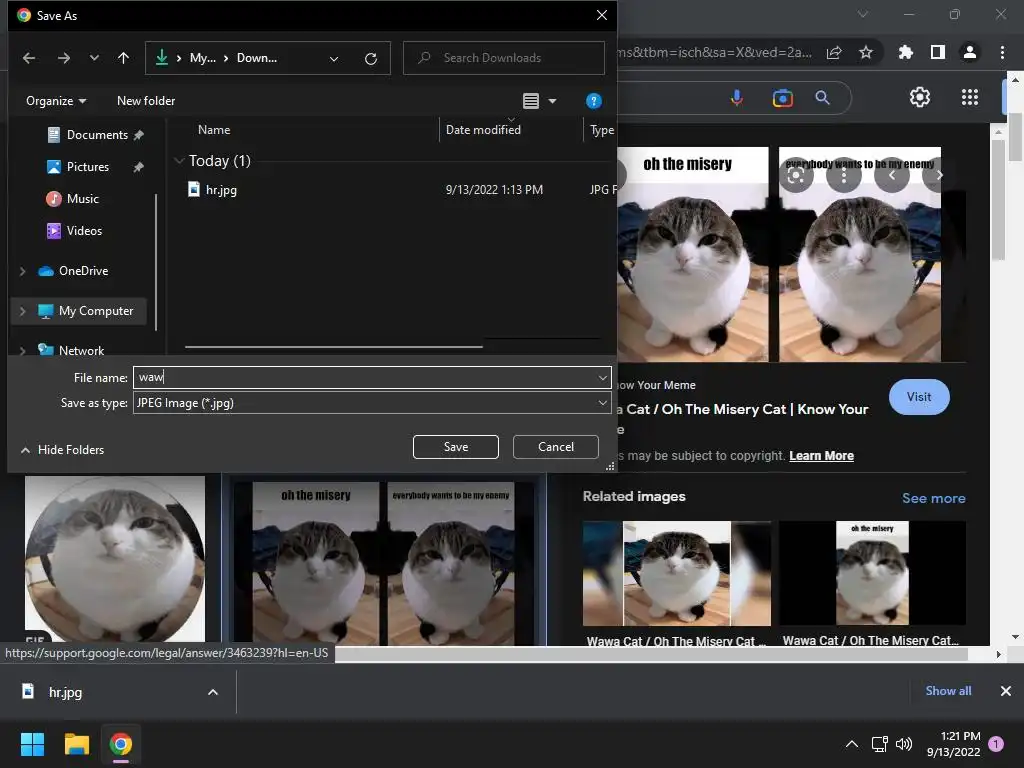1024x768 pixels.
Task: Select Music in navigation pane
Action: (82, 199)
